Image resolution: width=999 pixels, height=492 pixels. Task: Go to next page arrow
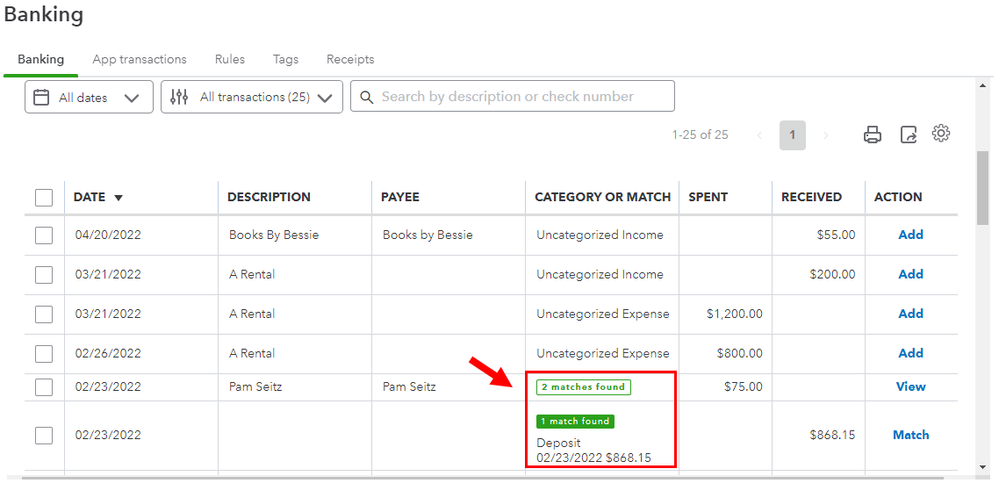point(825,135)
